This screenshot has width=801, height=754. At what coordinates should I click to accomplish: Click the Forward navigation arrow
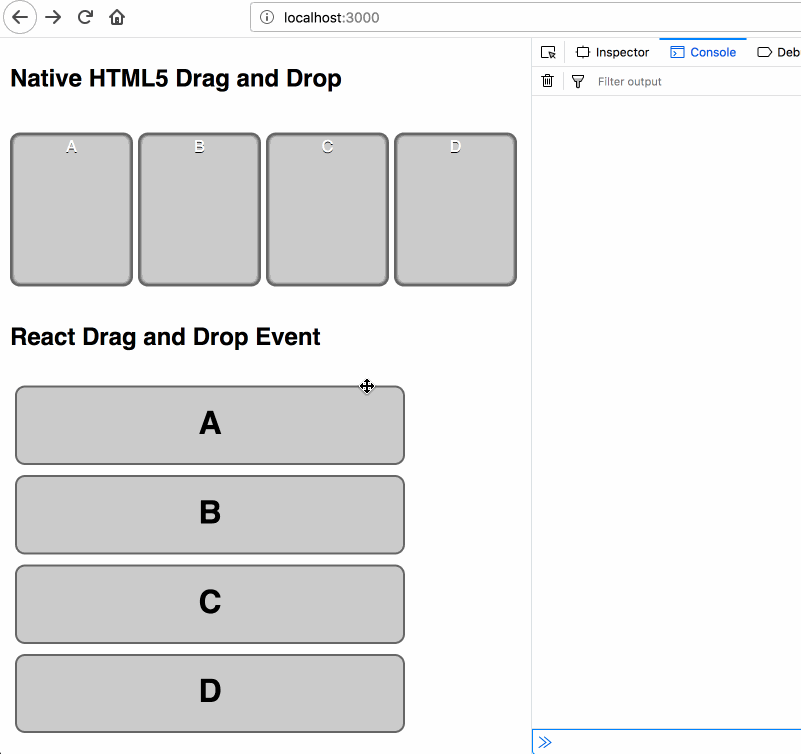(x=54, y=17)
